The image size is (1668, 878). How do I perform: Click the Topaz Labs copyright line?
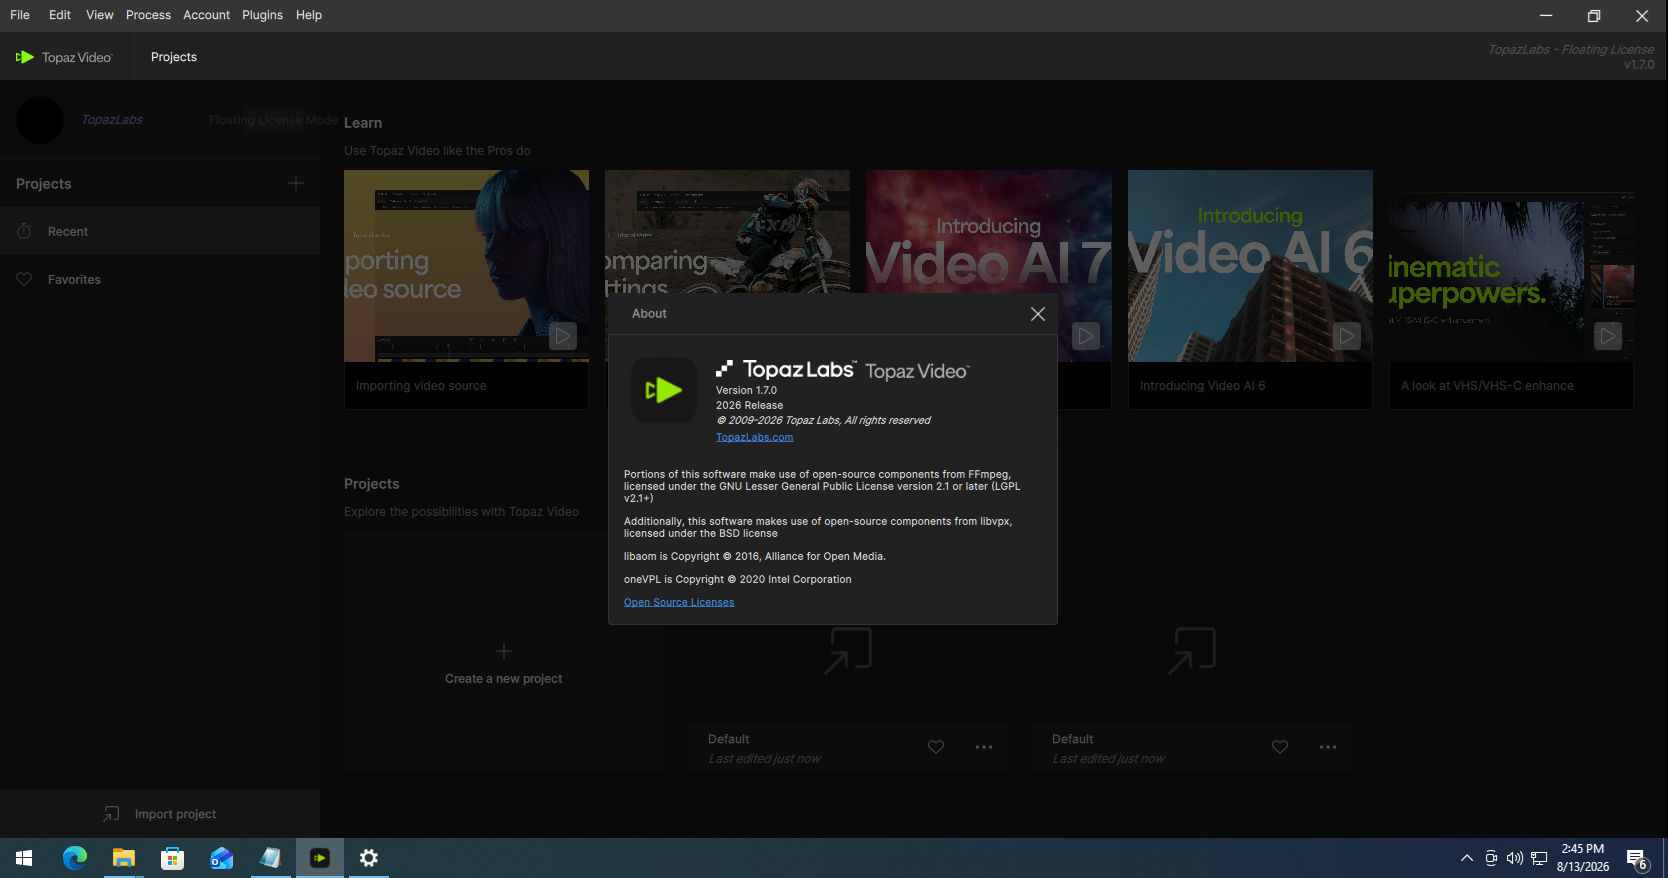(x=823, y=421)
